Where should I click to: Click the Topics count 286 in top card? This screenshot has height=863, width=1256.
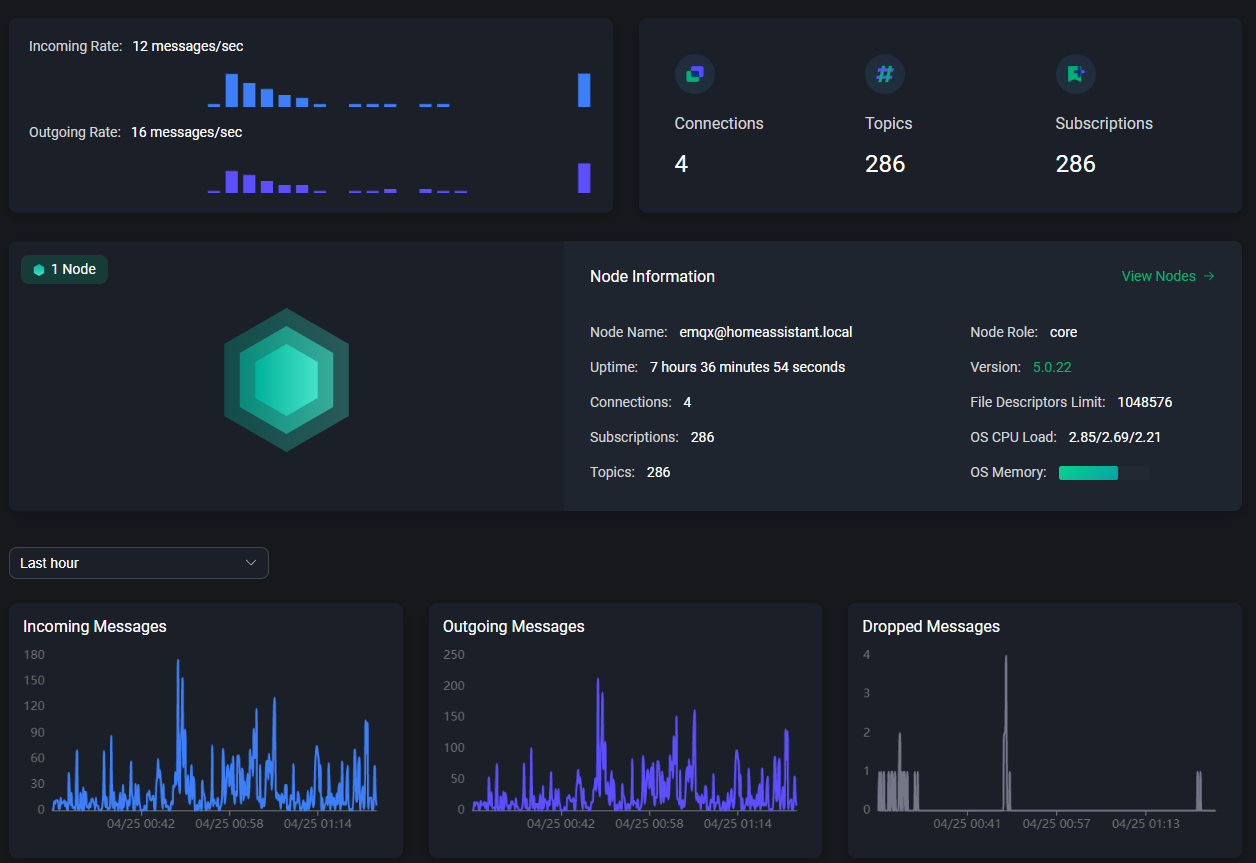pyautogui.click(x=885, y=164)
